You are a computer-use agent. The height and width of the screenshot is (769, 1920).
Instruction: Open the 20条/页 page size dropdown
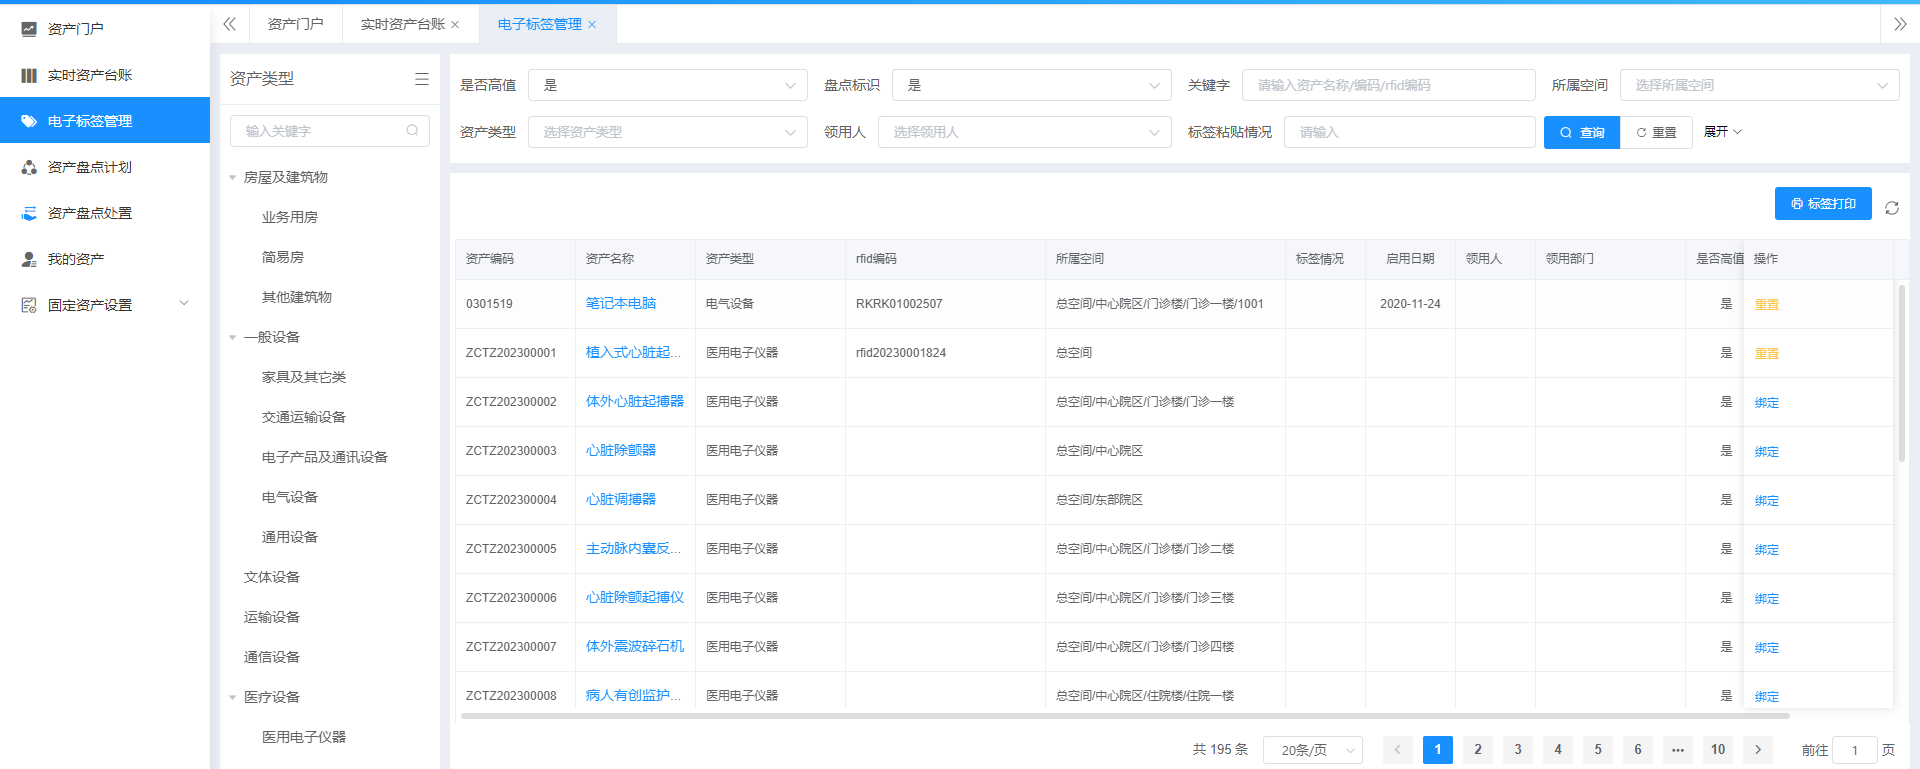click(x=1312, y=750)
